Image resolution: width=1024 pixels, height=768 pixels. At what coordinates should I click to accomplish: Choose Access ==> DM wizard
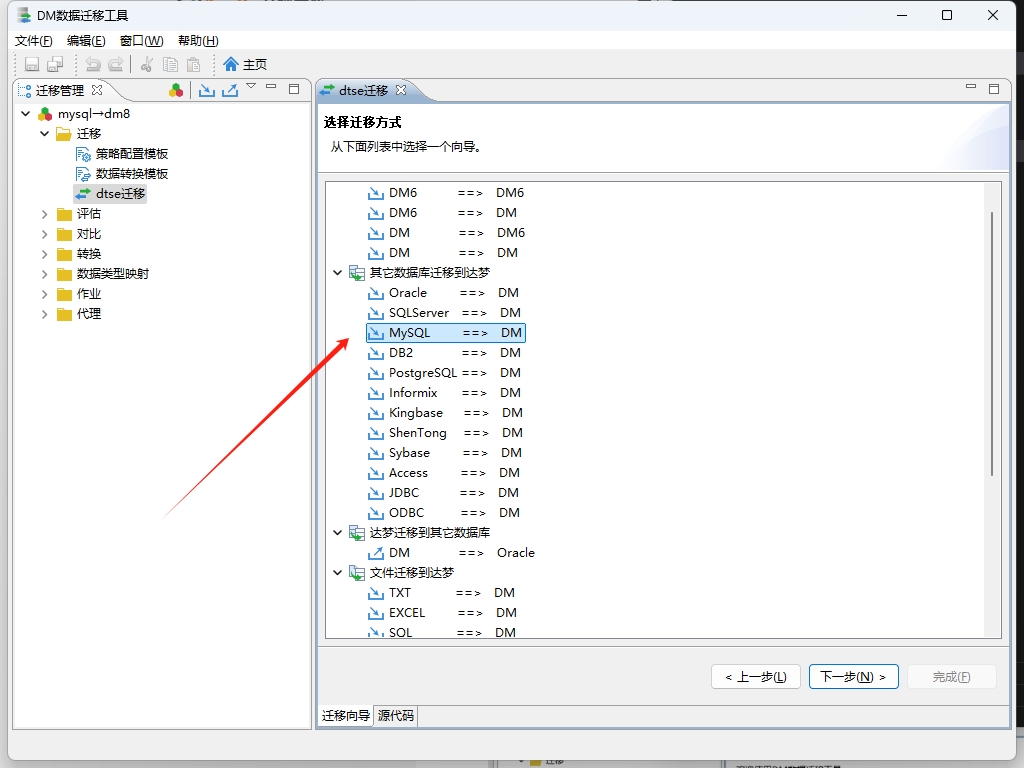pyautogui.click(x=444, y=473)
